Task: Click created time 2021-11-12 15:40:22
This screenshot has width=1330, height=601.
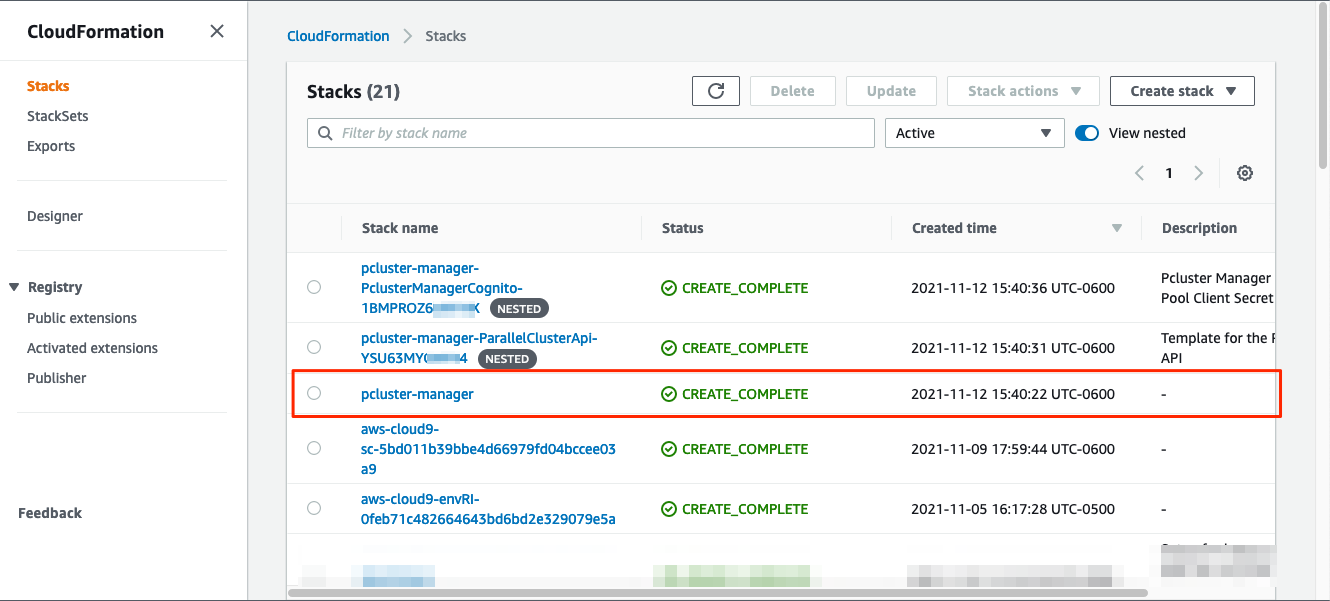Action: click(x=1013, y=394)
